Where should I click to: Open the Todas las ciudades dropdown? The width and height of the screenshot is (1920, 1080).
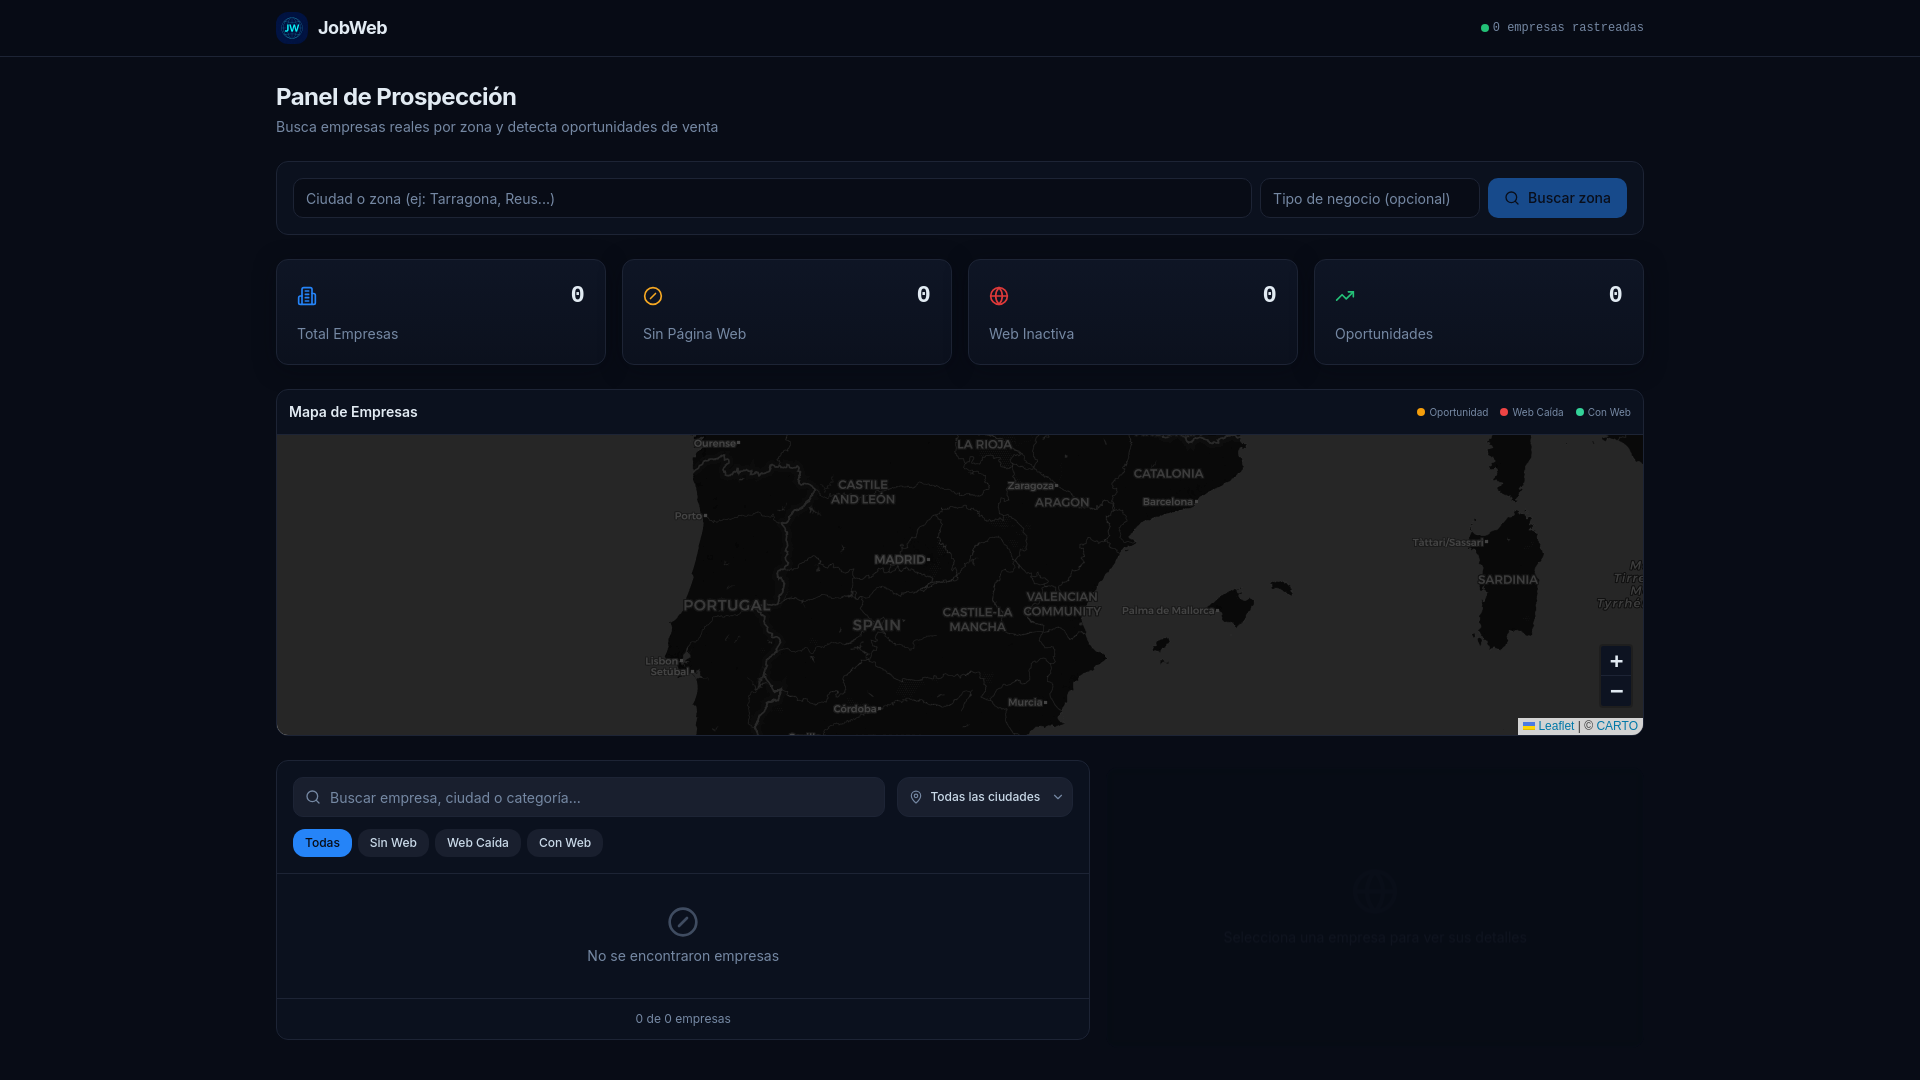[x=985, y=797]
